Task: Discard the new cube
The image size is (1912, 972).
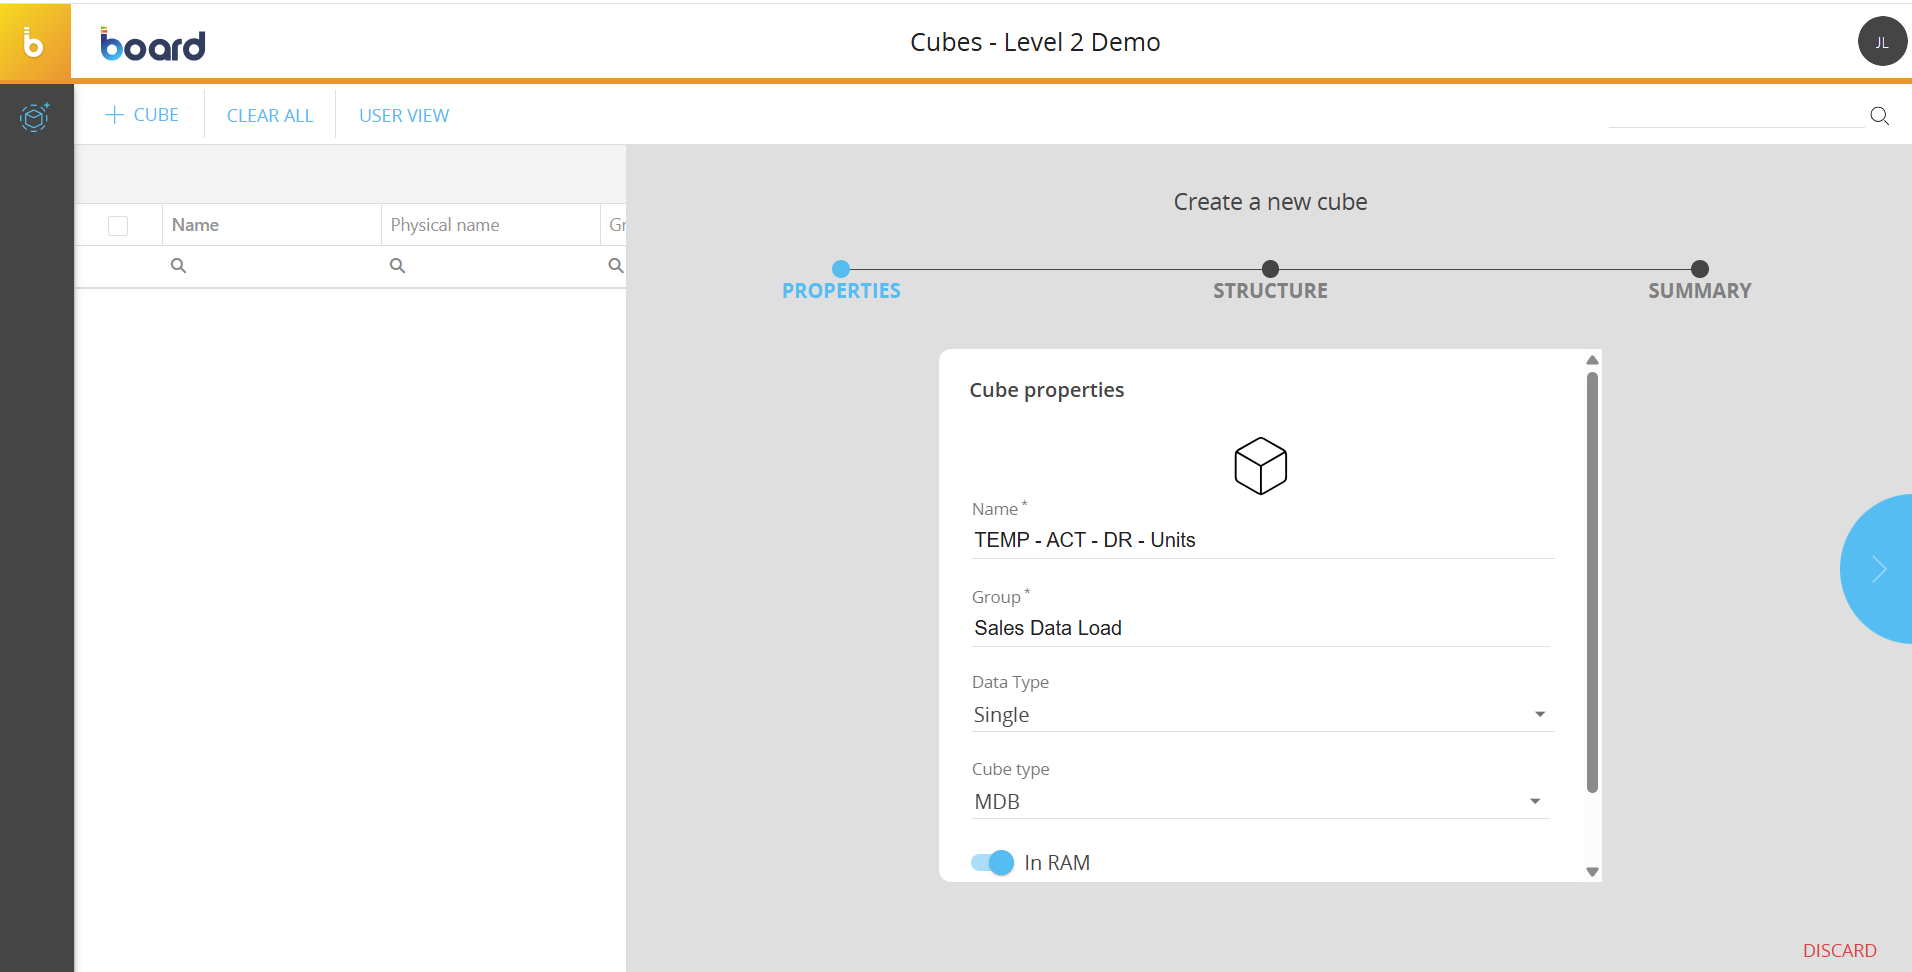Action: point(1839,951)
